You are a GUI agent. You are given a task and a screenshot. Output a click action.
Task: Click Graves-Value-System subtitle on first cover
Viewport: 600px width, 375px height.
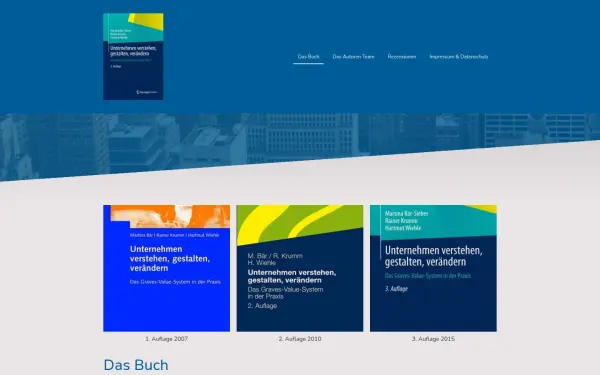[175, 282]
